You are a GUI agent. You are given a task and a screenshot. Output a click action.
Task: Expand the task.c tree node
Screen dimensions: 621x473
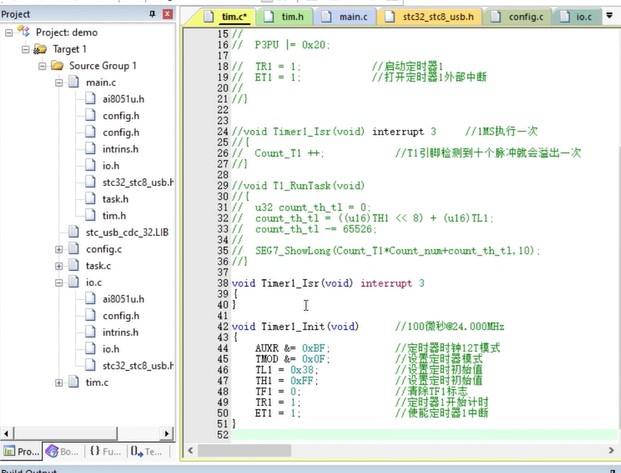point(60,266)
